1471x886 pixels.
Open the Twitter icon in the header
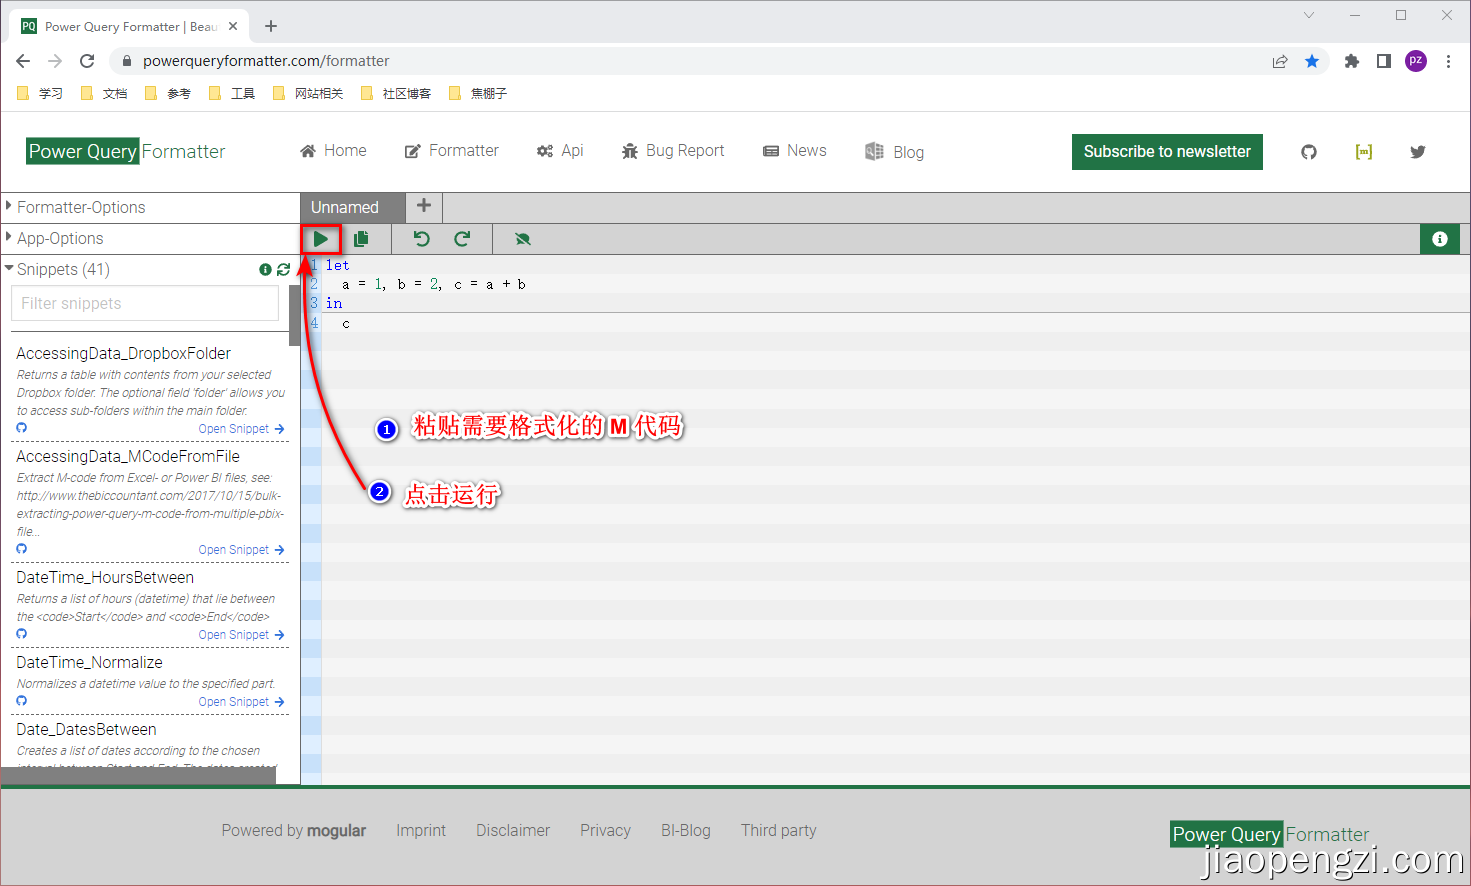tap(1418, 152)
